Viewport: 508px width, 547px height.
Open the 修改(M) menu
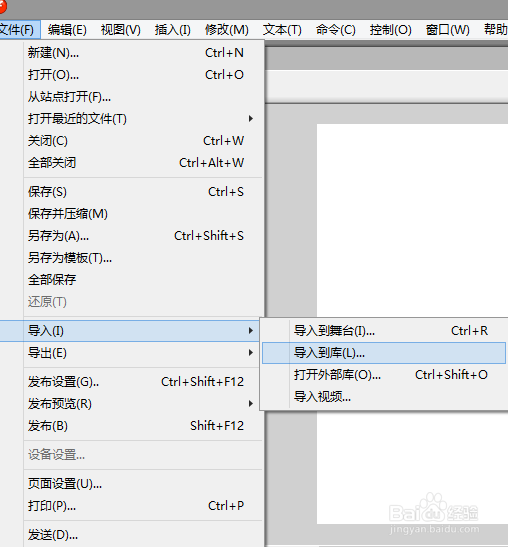point(227,30)
